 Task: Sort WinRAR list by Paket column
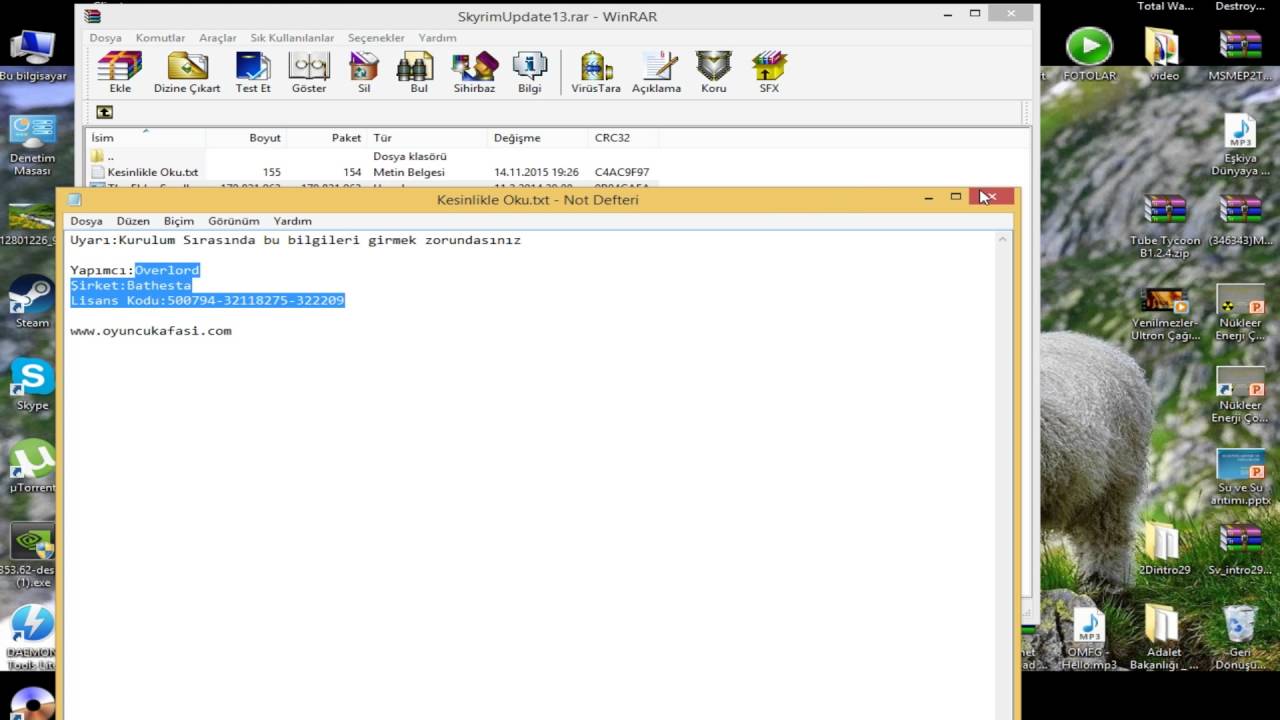[327, 138]
